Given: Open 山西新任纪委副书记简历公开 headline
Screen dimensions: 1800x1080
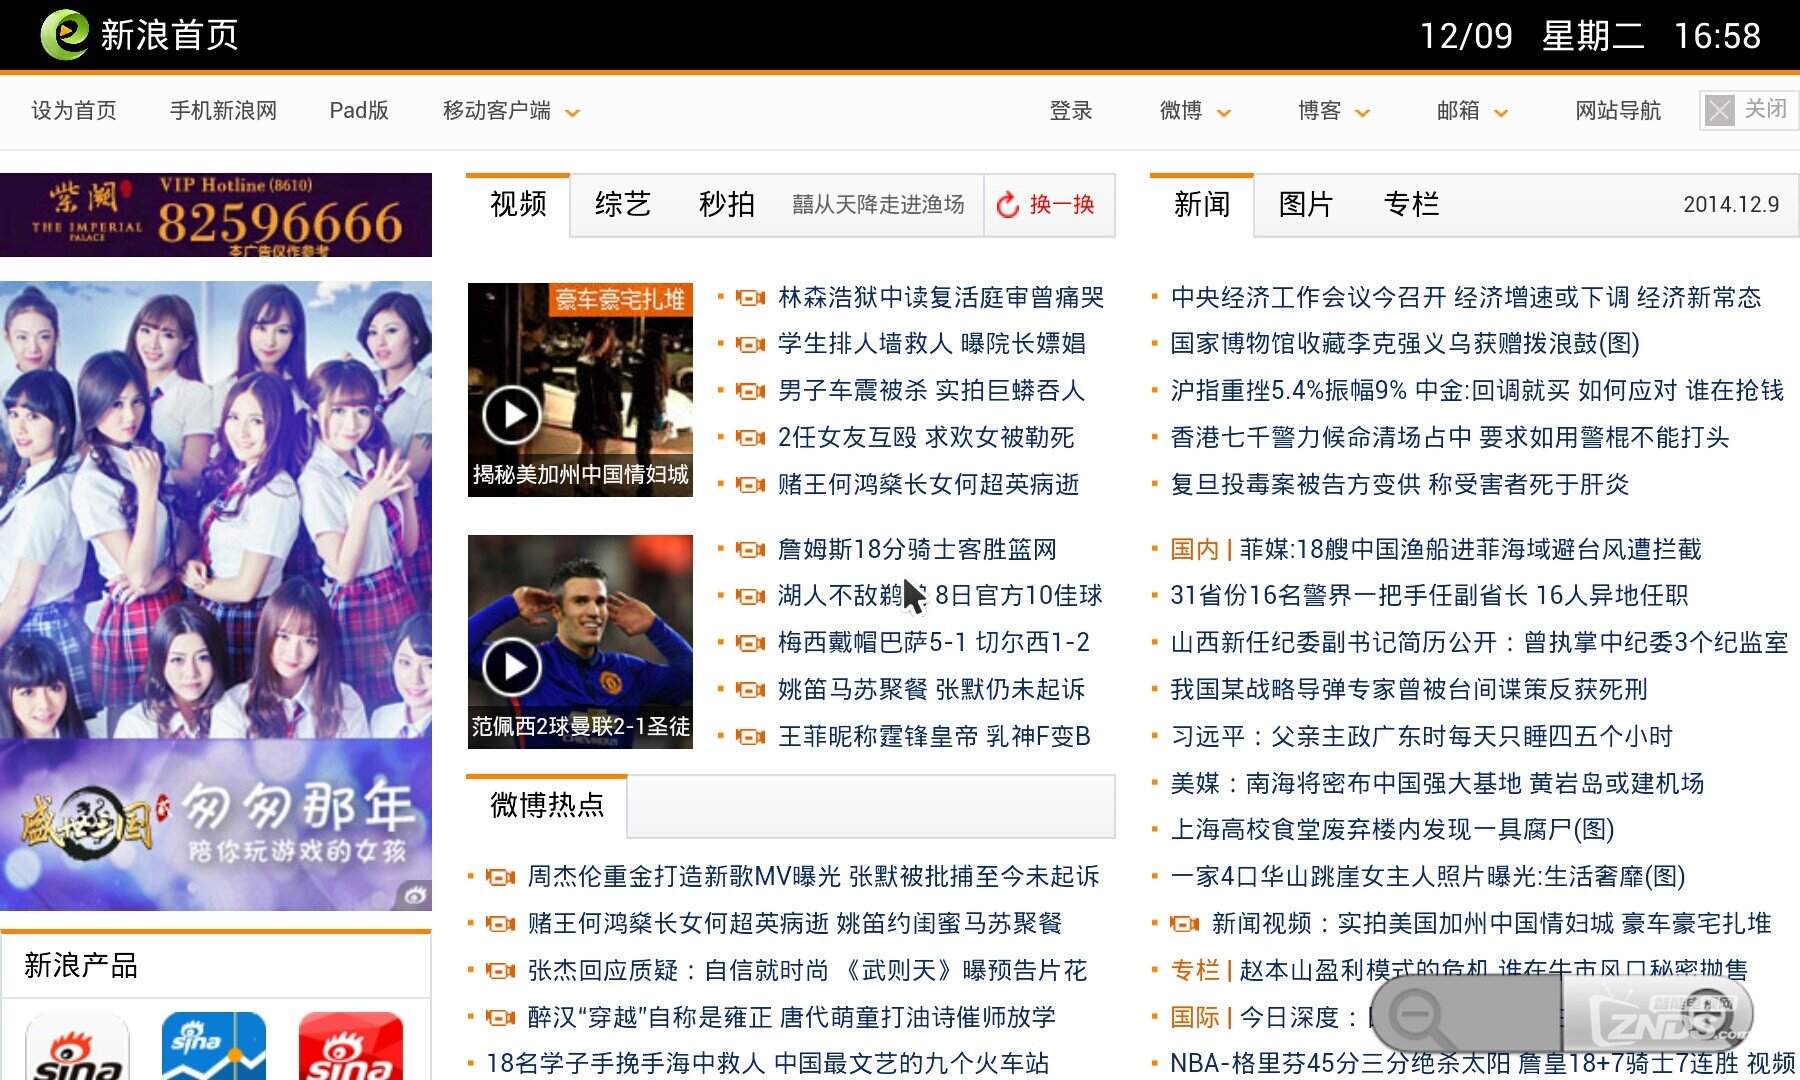Looking at the screenshot, I should [x=1479, y=643].
